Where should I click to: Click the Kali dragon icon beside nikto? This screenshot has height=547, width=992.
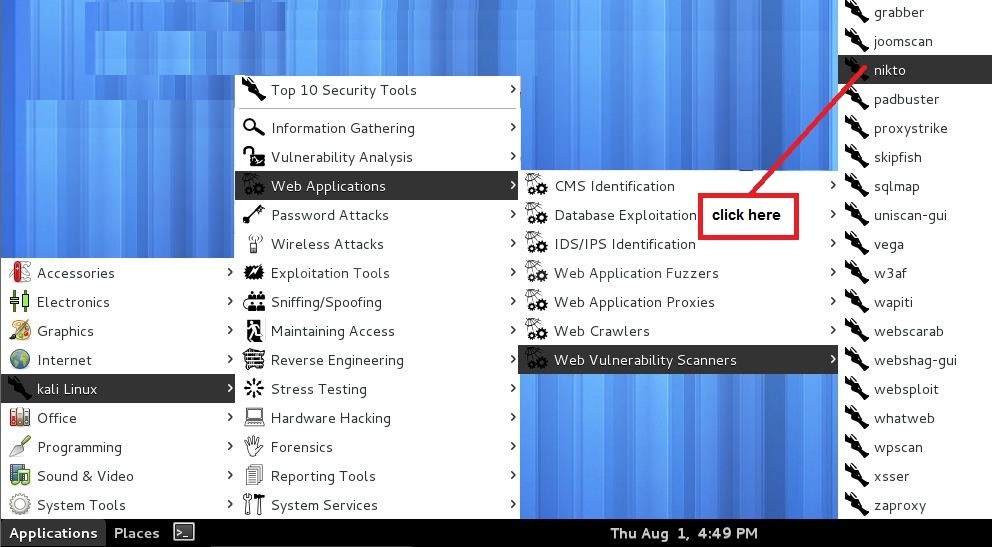[x=856, y=70]
